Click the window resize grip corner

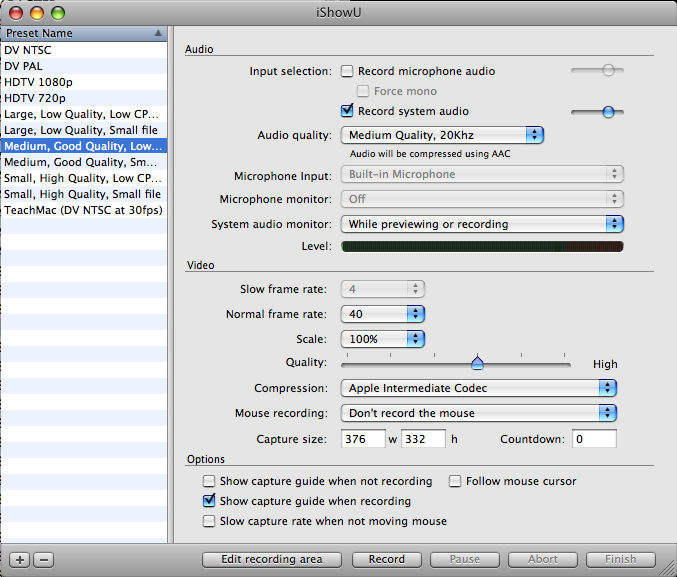(668, 568)
